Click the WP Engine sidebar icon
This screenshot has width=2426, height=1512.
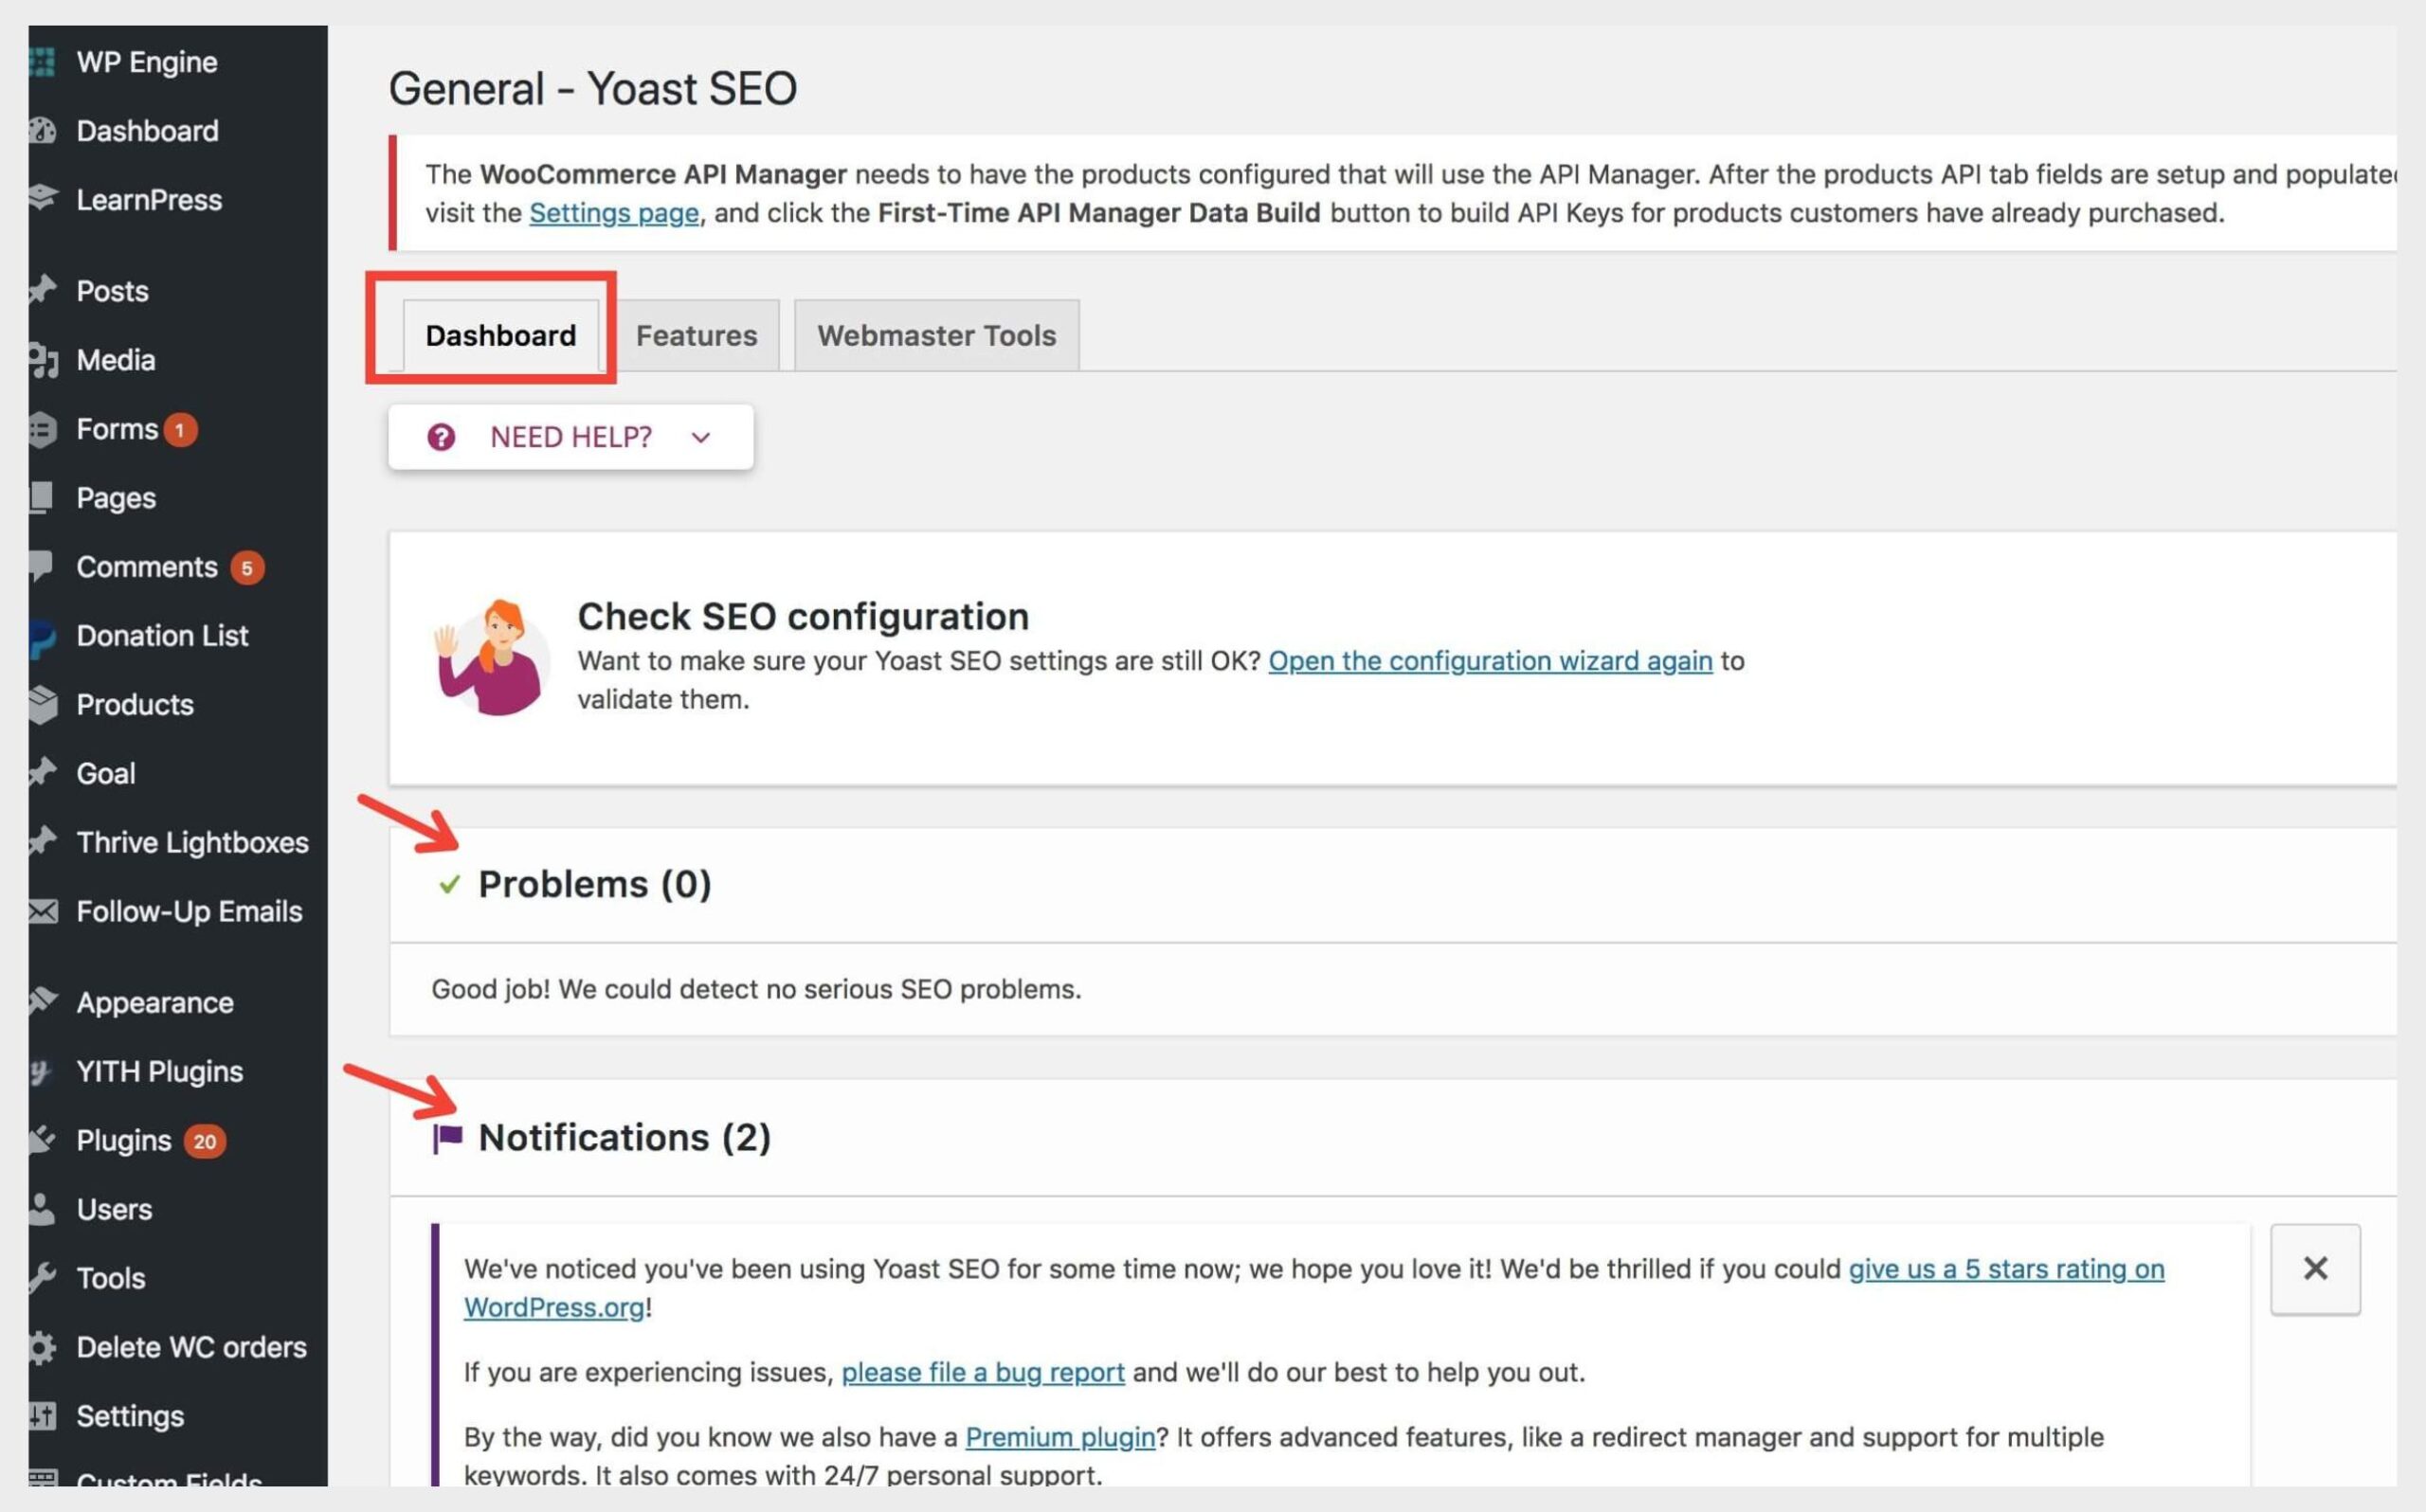42,62
